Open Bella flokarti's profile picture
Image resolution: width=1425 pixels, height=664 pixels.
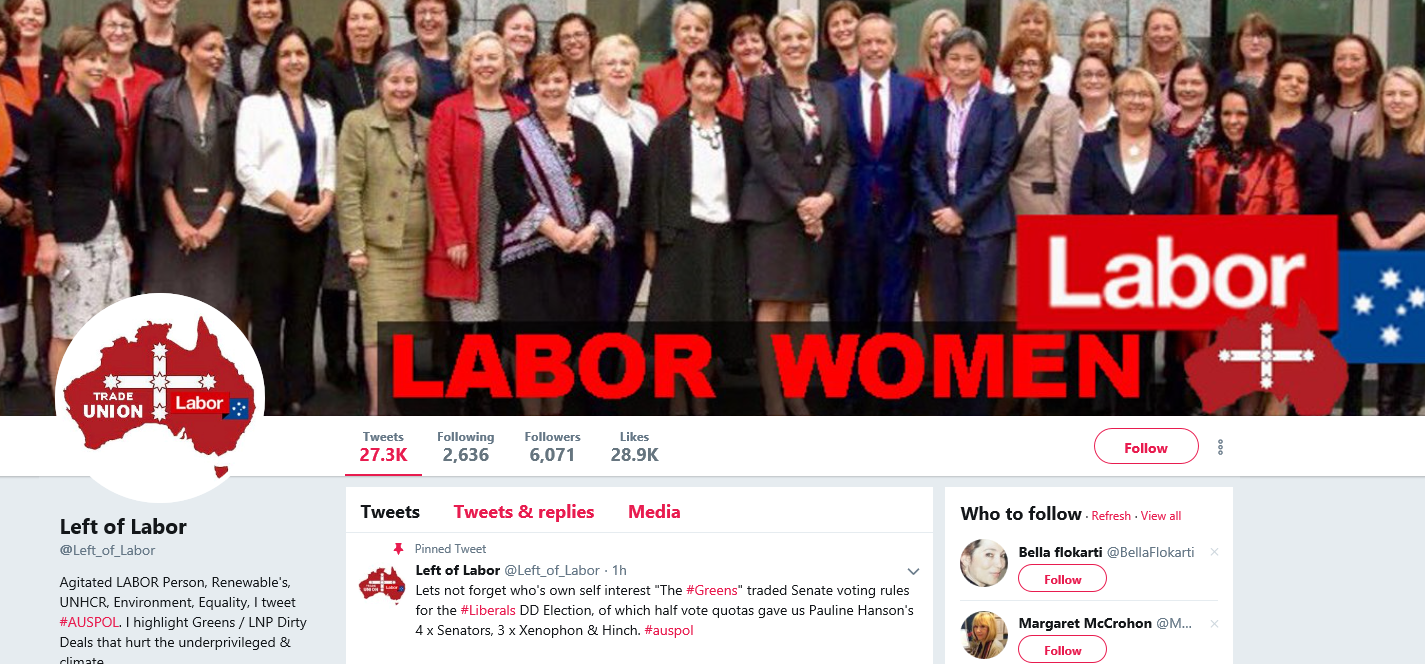(984, 562)
